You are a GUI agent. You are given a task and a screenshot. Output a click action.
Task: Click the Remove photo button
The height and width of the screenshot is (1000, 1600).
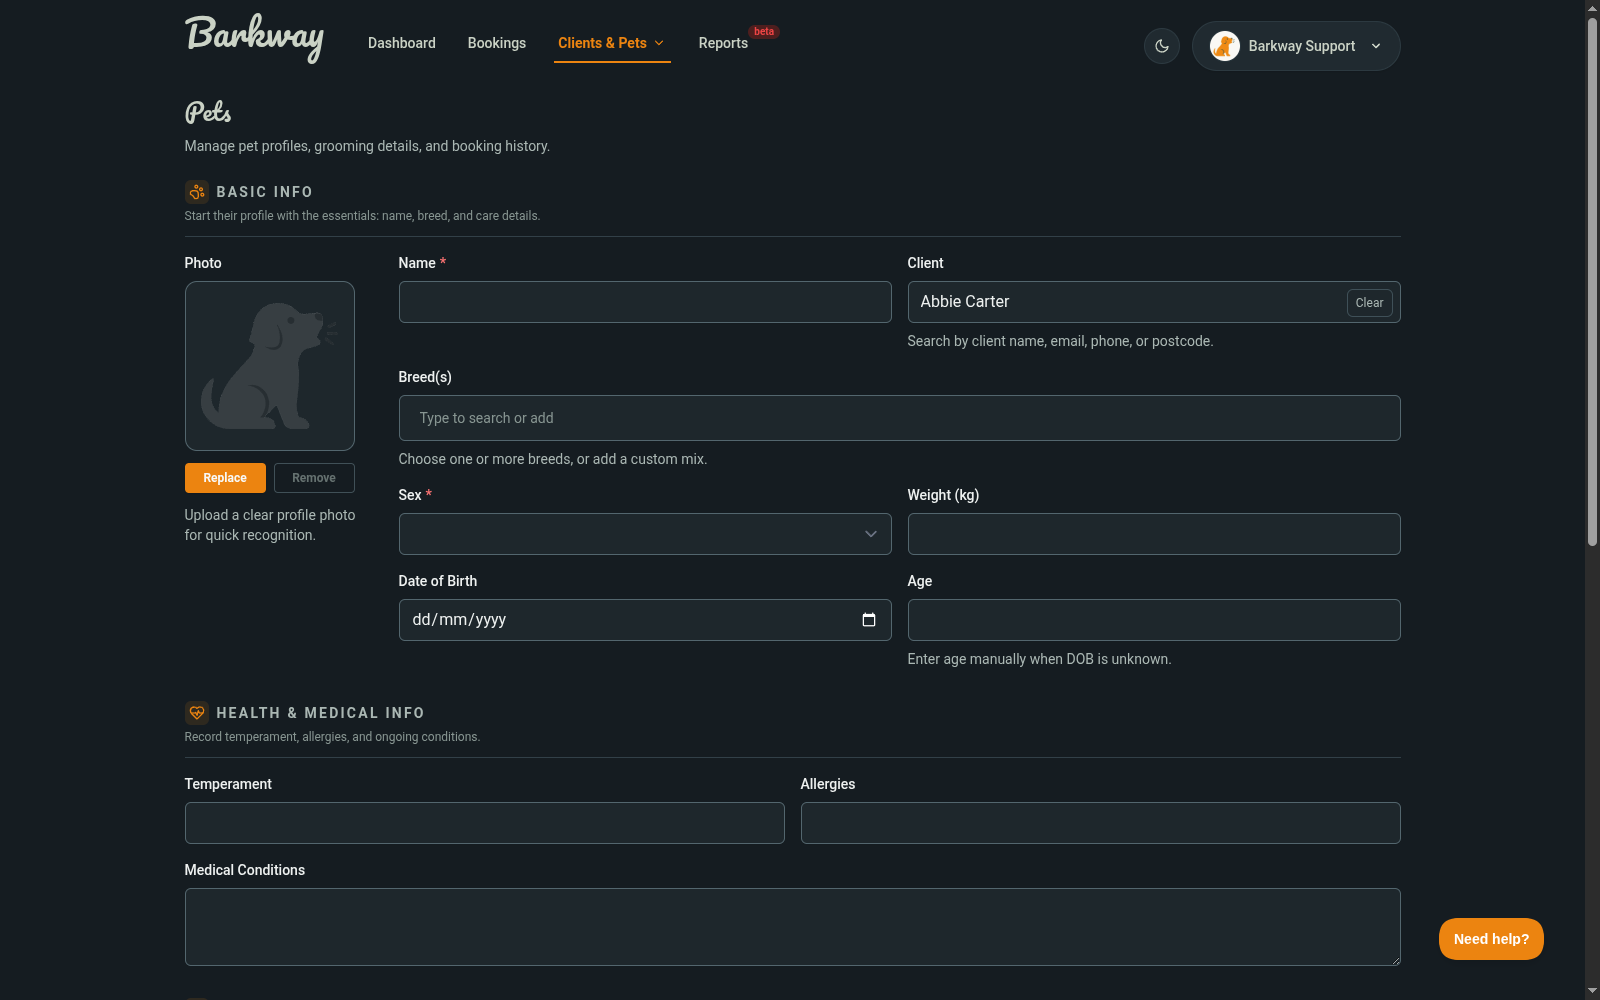314,478
